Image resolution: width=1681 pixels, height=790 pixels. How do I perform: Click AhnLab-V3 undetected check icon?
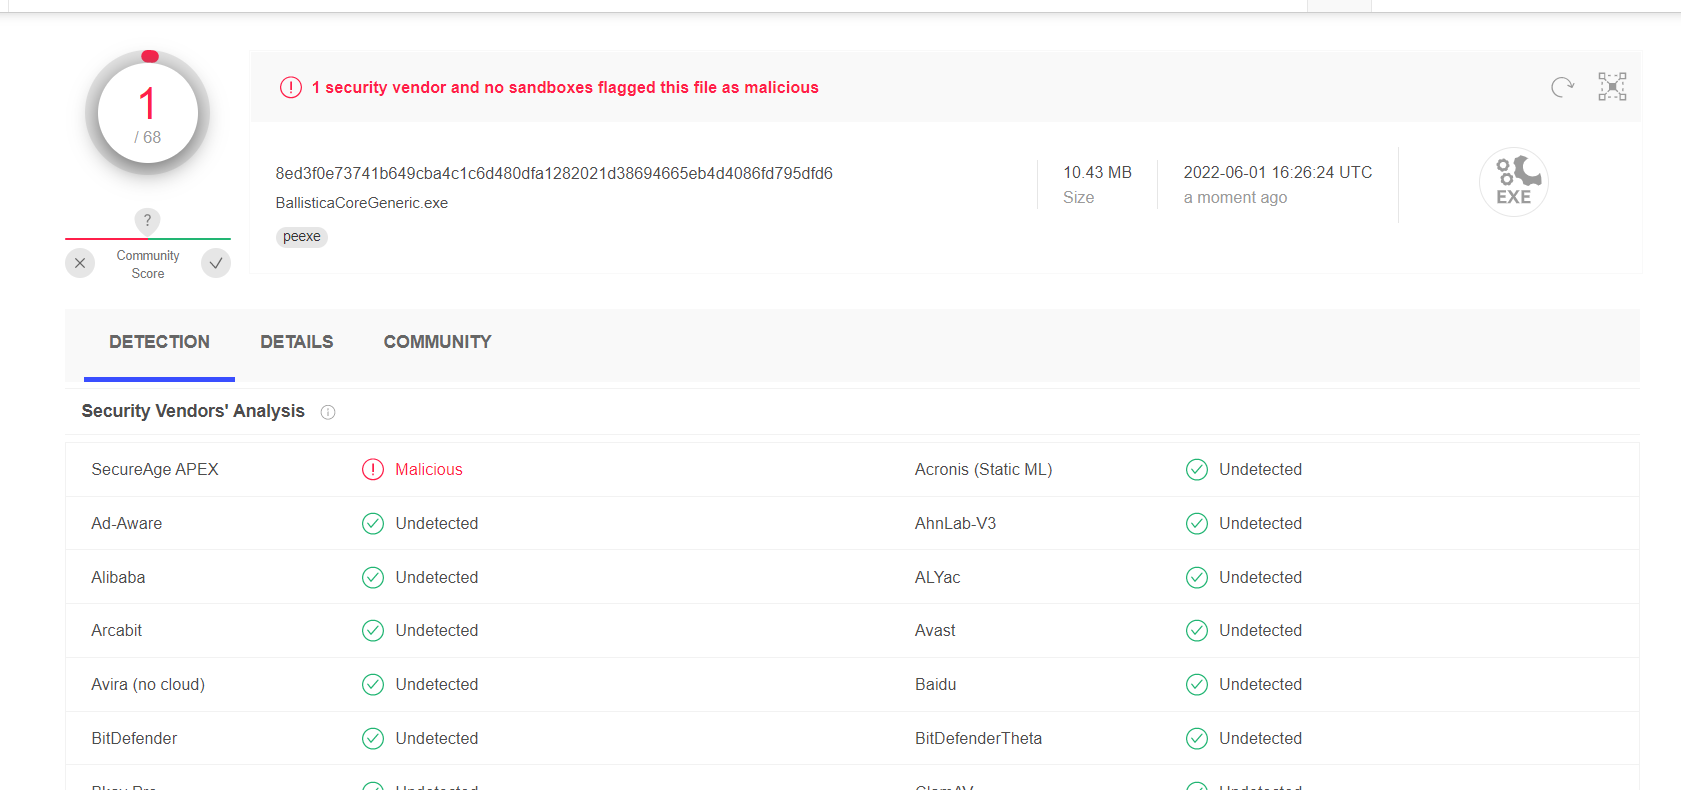coord(1197,523)
